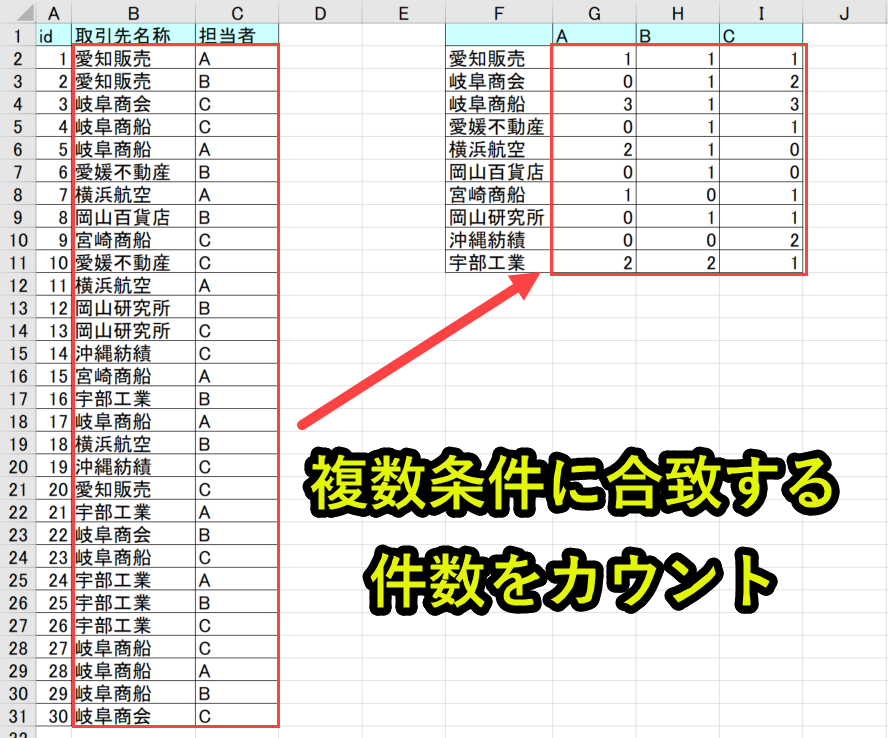Viewport: 888px width, 738px height.
Task: Click summary label '愛知販売' in column F
Action: point(499,58)
